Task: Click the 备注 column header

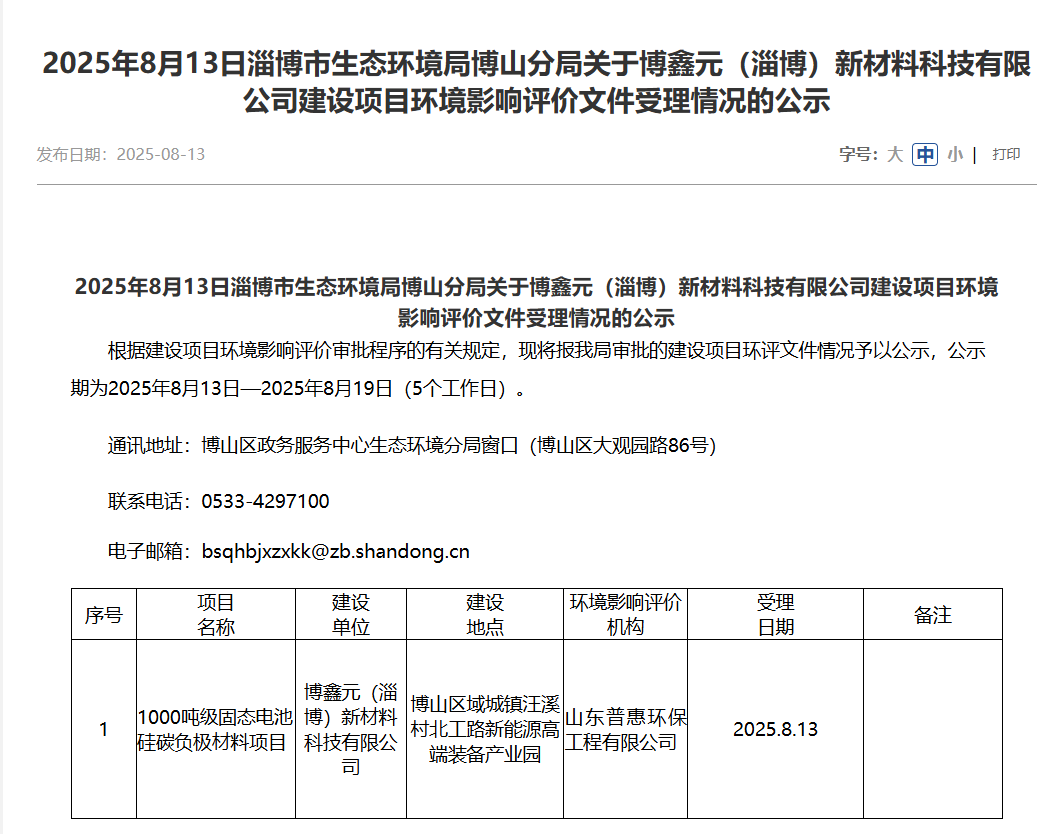Action: [932, 614]
